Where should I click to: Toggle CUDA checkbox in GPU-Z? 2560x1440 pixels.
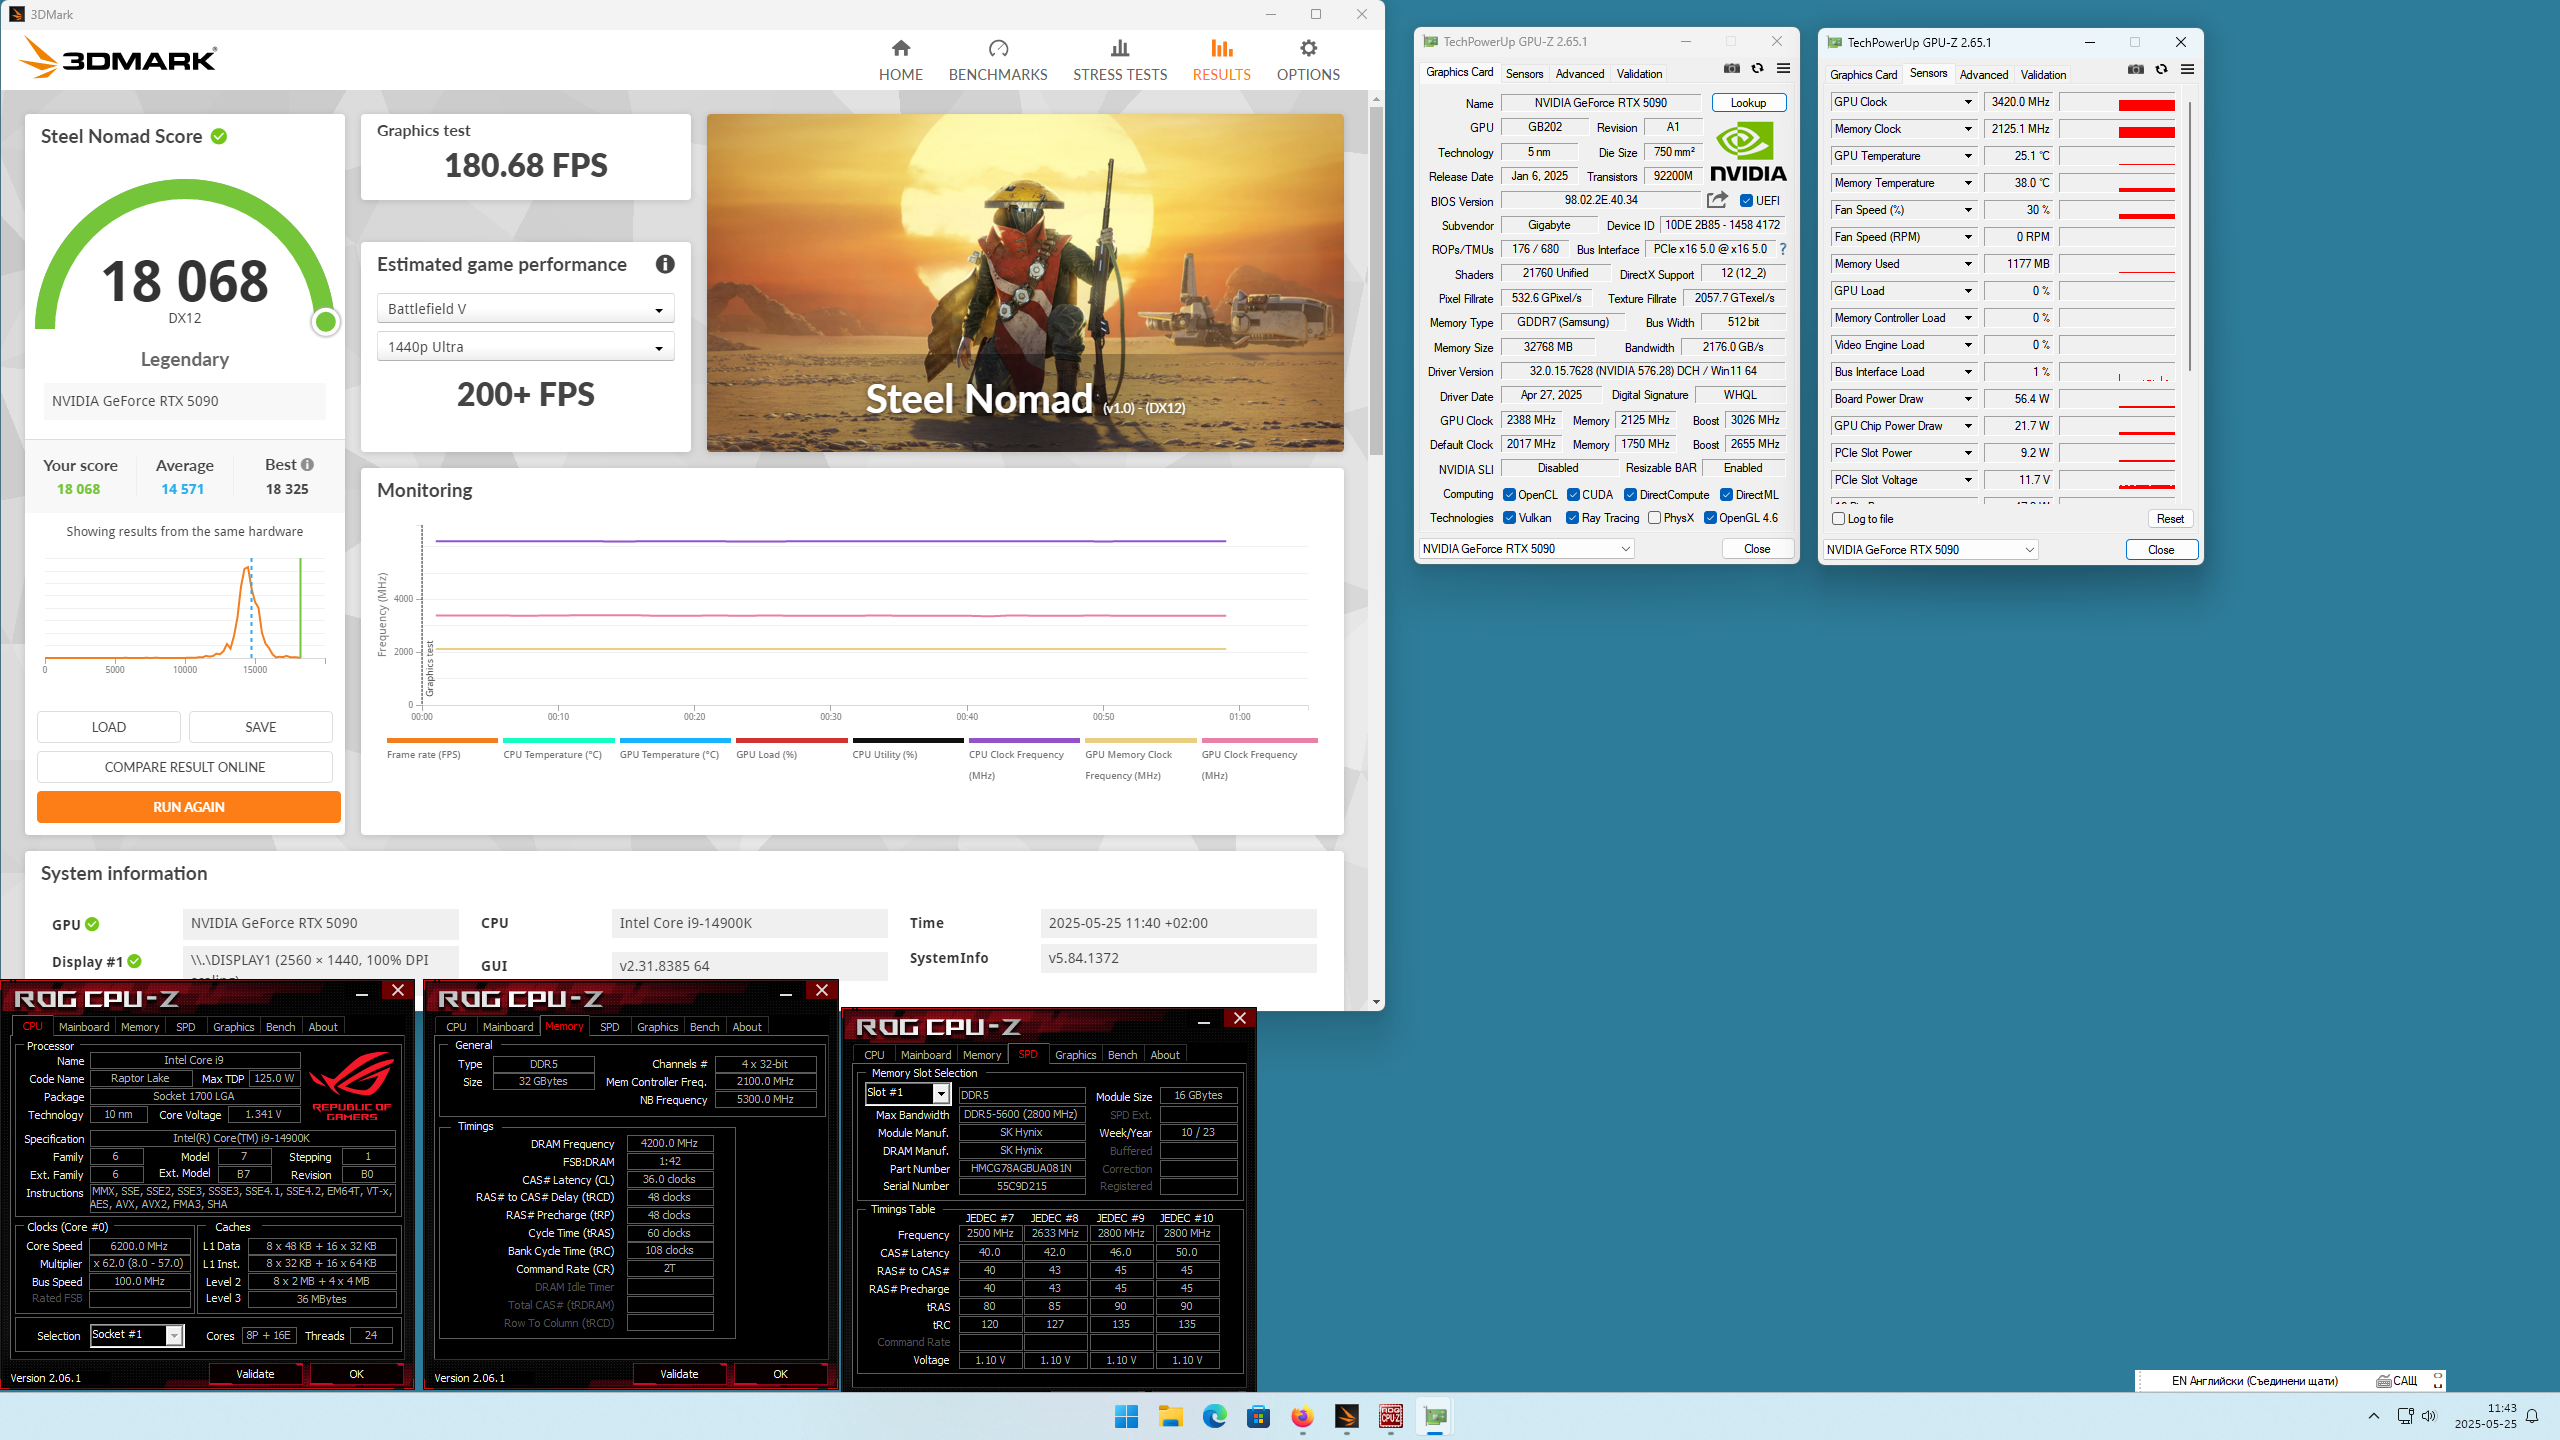pyautogui.click(x=1573, y=495)
